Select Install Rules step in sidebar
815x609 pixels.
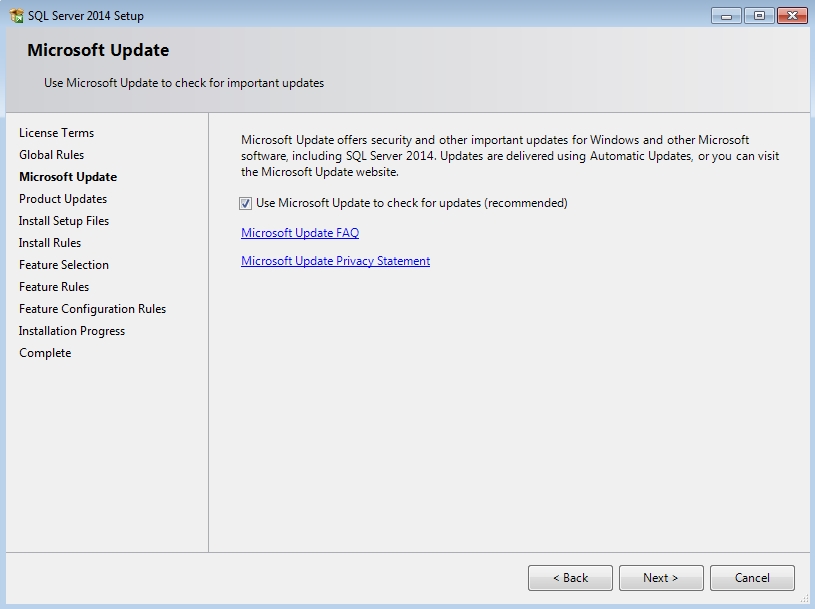[x=50, y=243]
